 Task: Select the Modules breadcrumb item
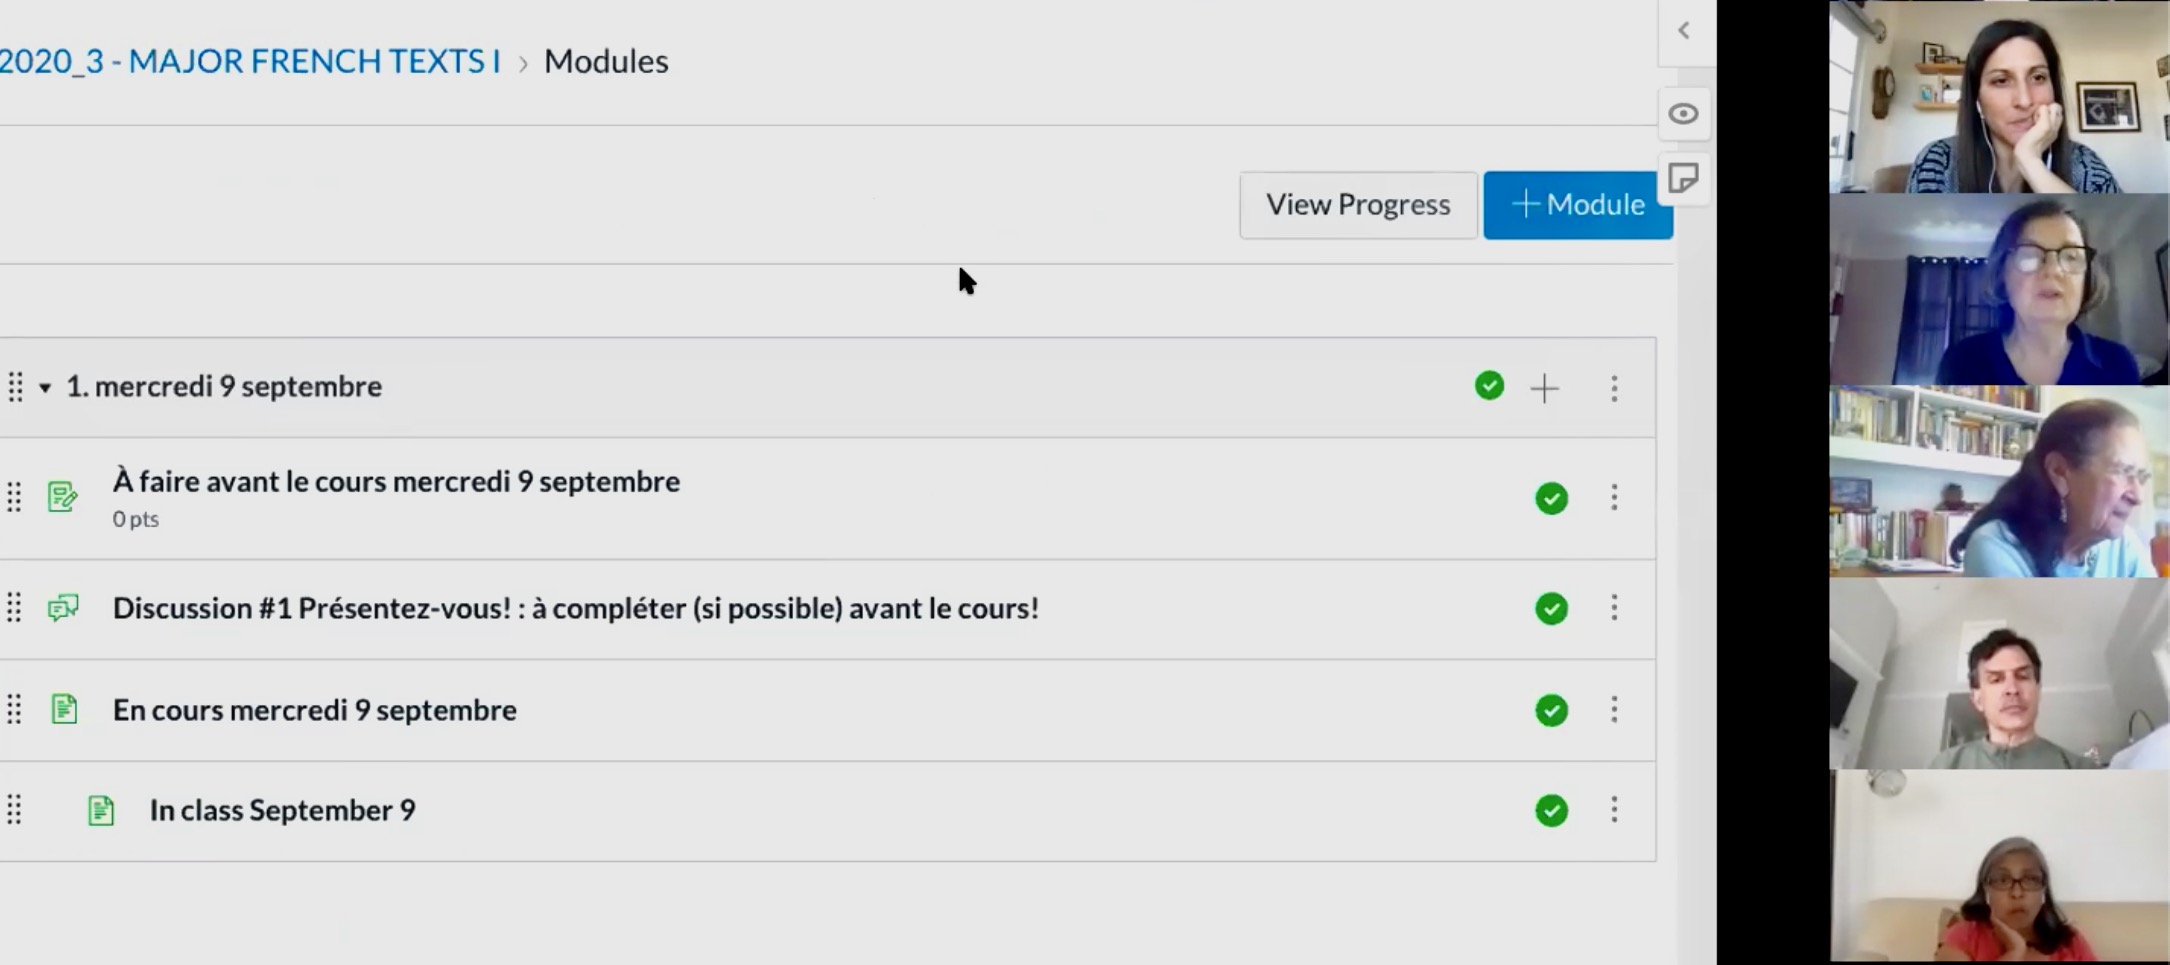point(606,61)
